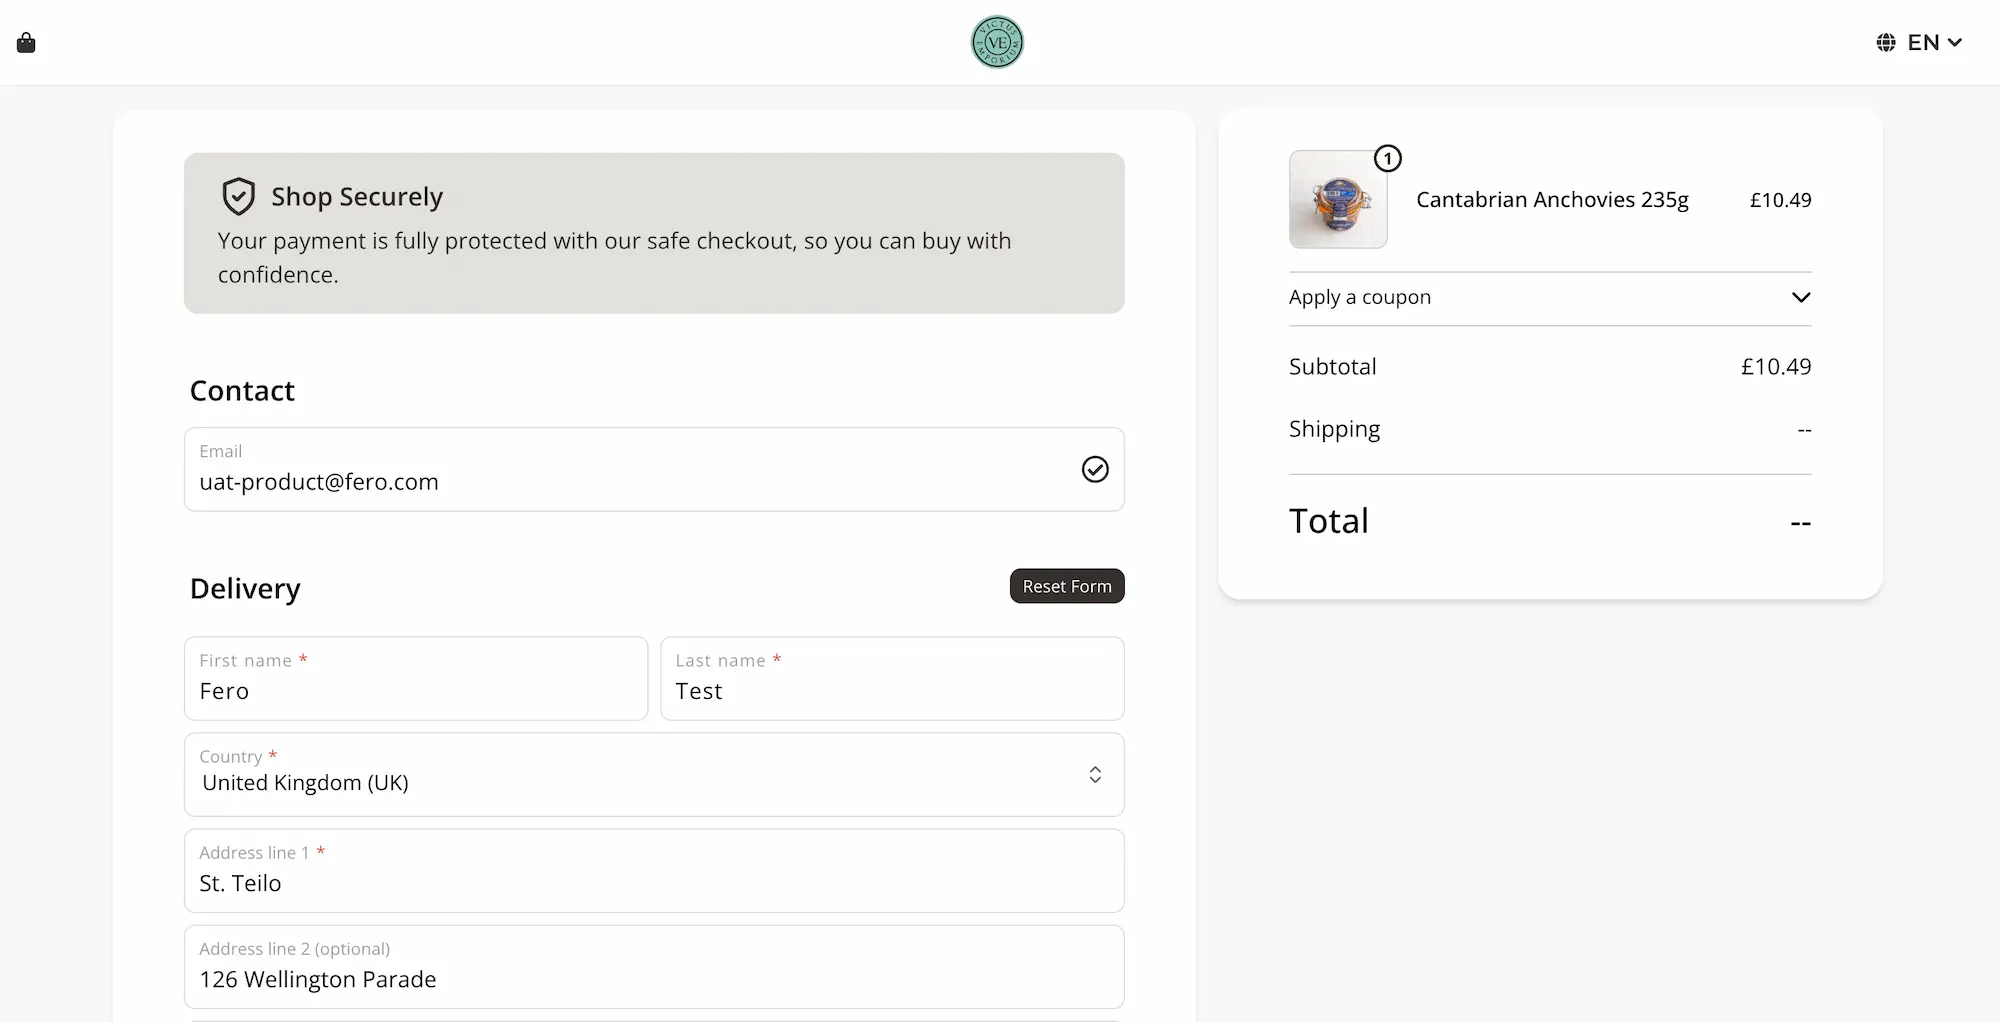This screenshot has width=2000, height=1022.
Task: Focus the Email input field
Action: (x=630, y=481)
